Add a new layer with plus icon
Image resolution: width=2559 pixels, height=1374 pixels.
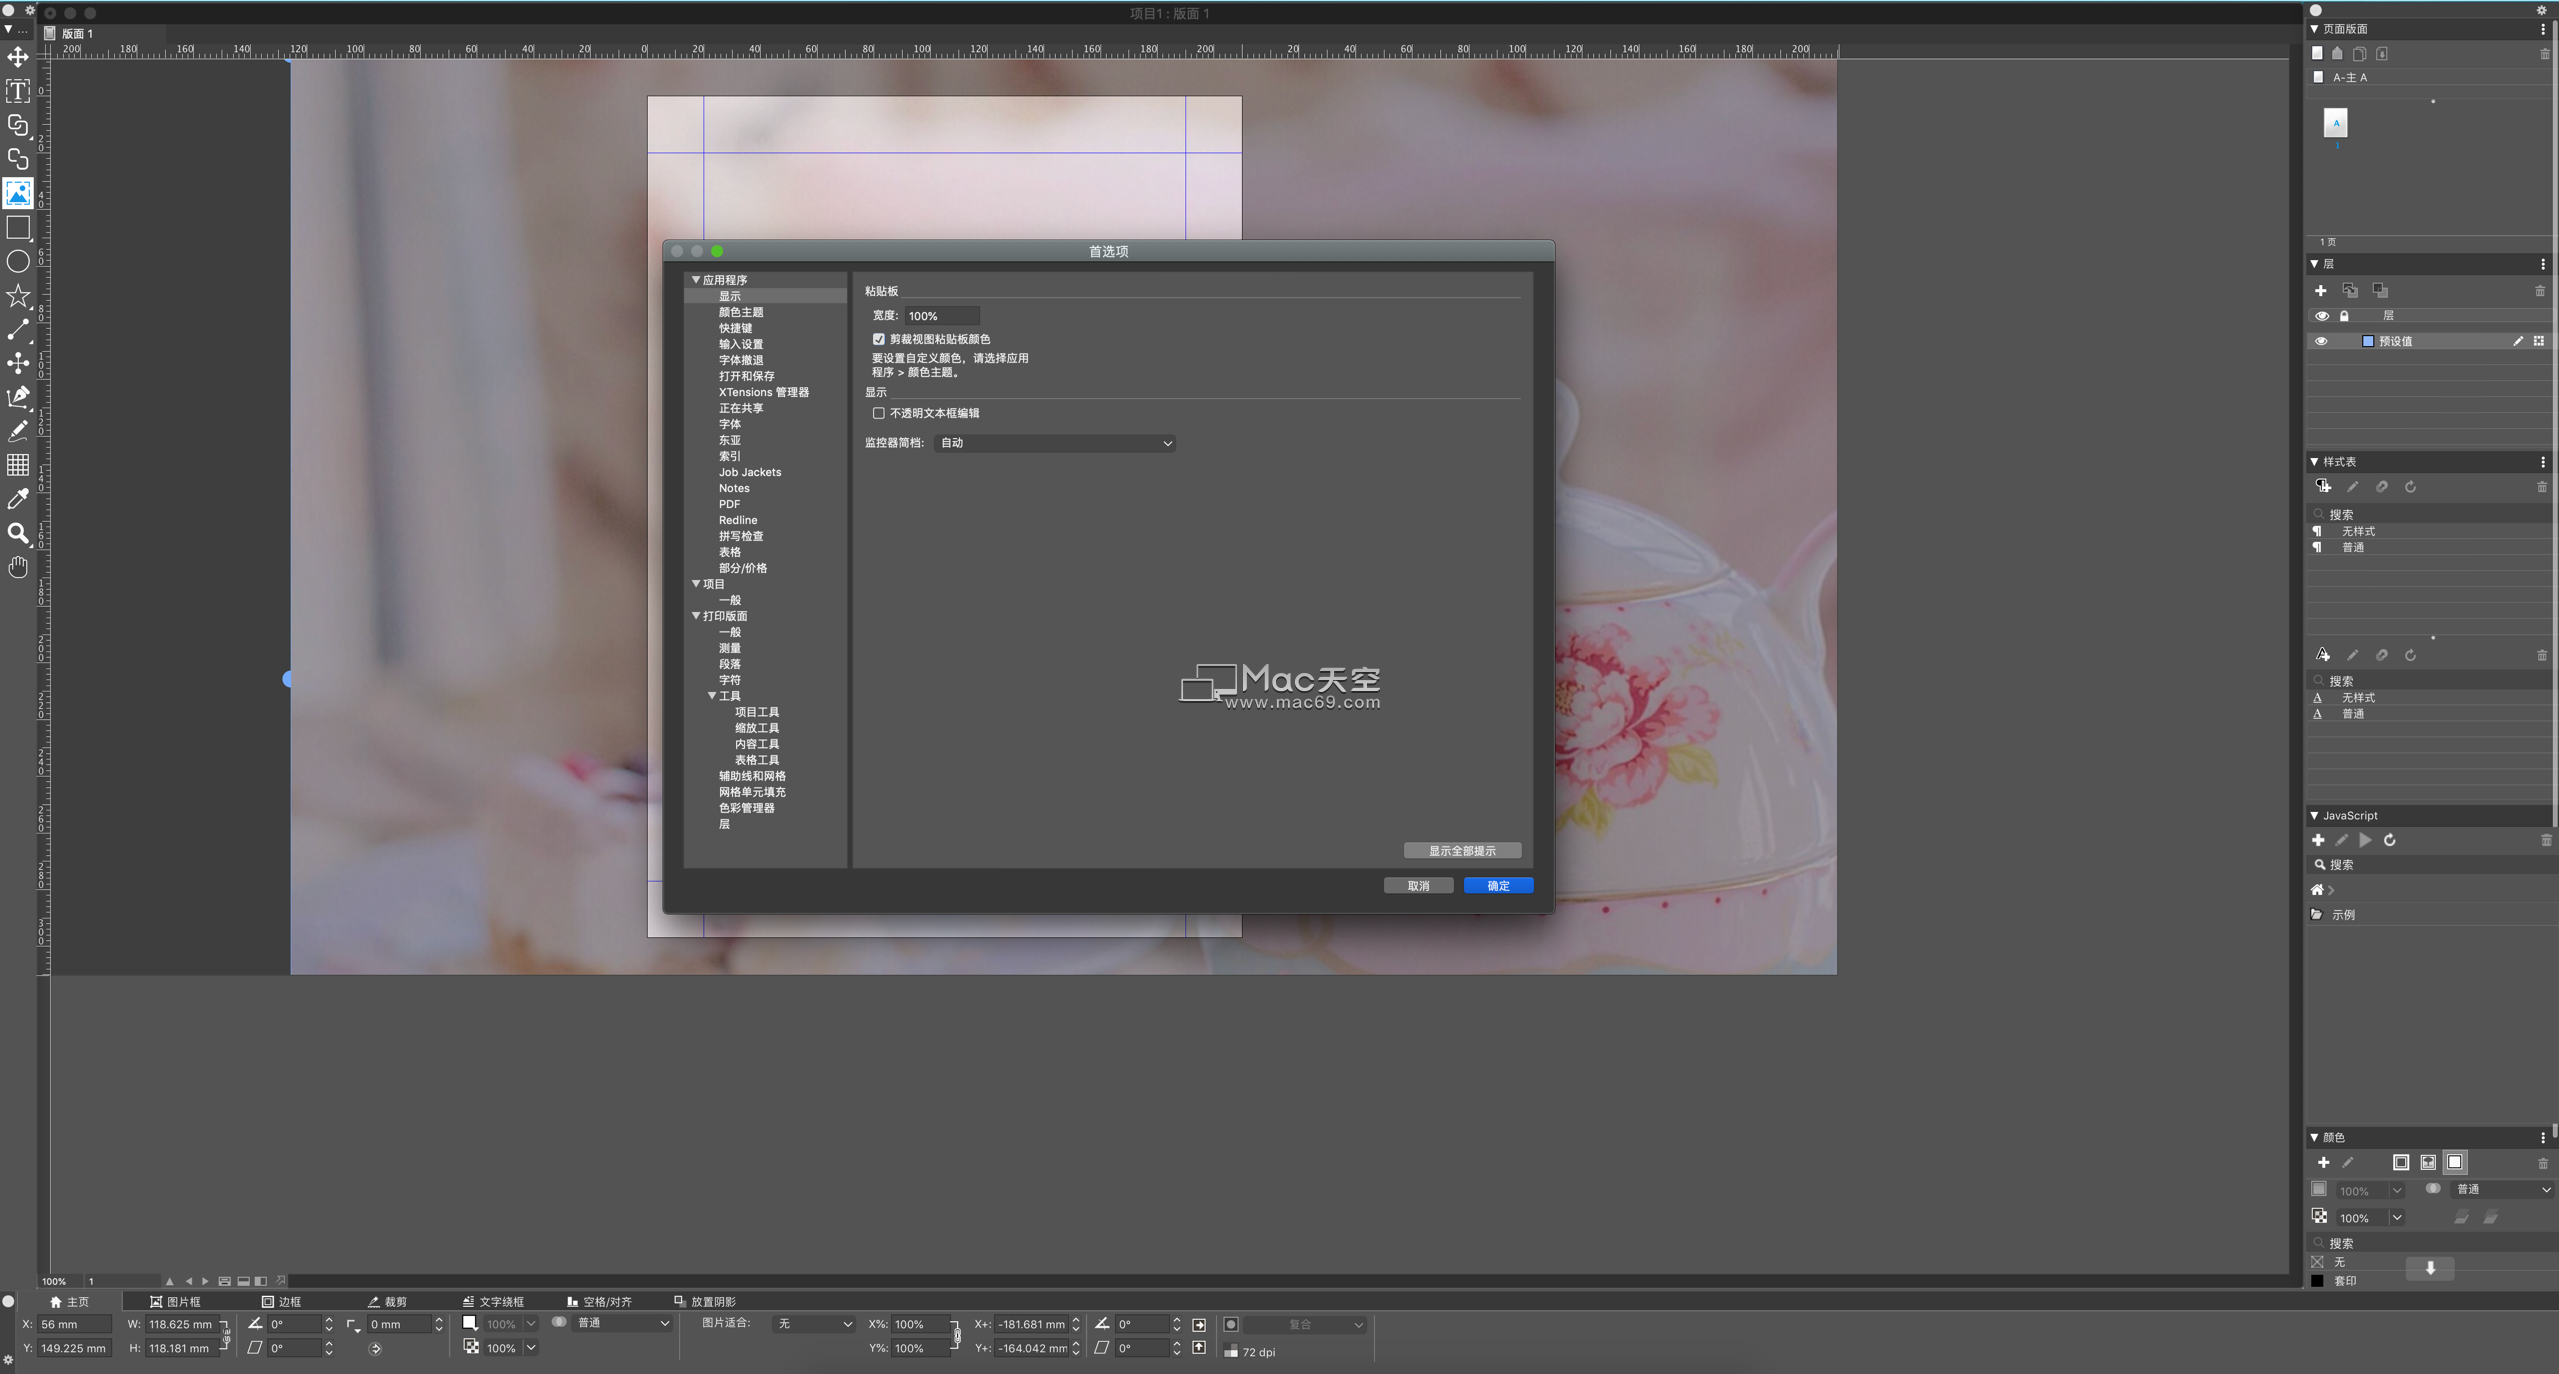[x=2321, y=291]
